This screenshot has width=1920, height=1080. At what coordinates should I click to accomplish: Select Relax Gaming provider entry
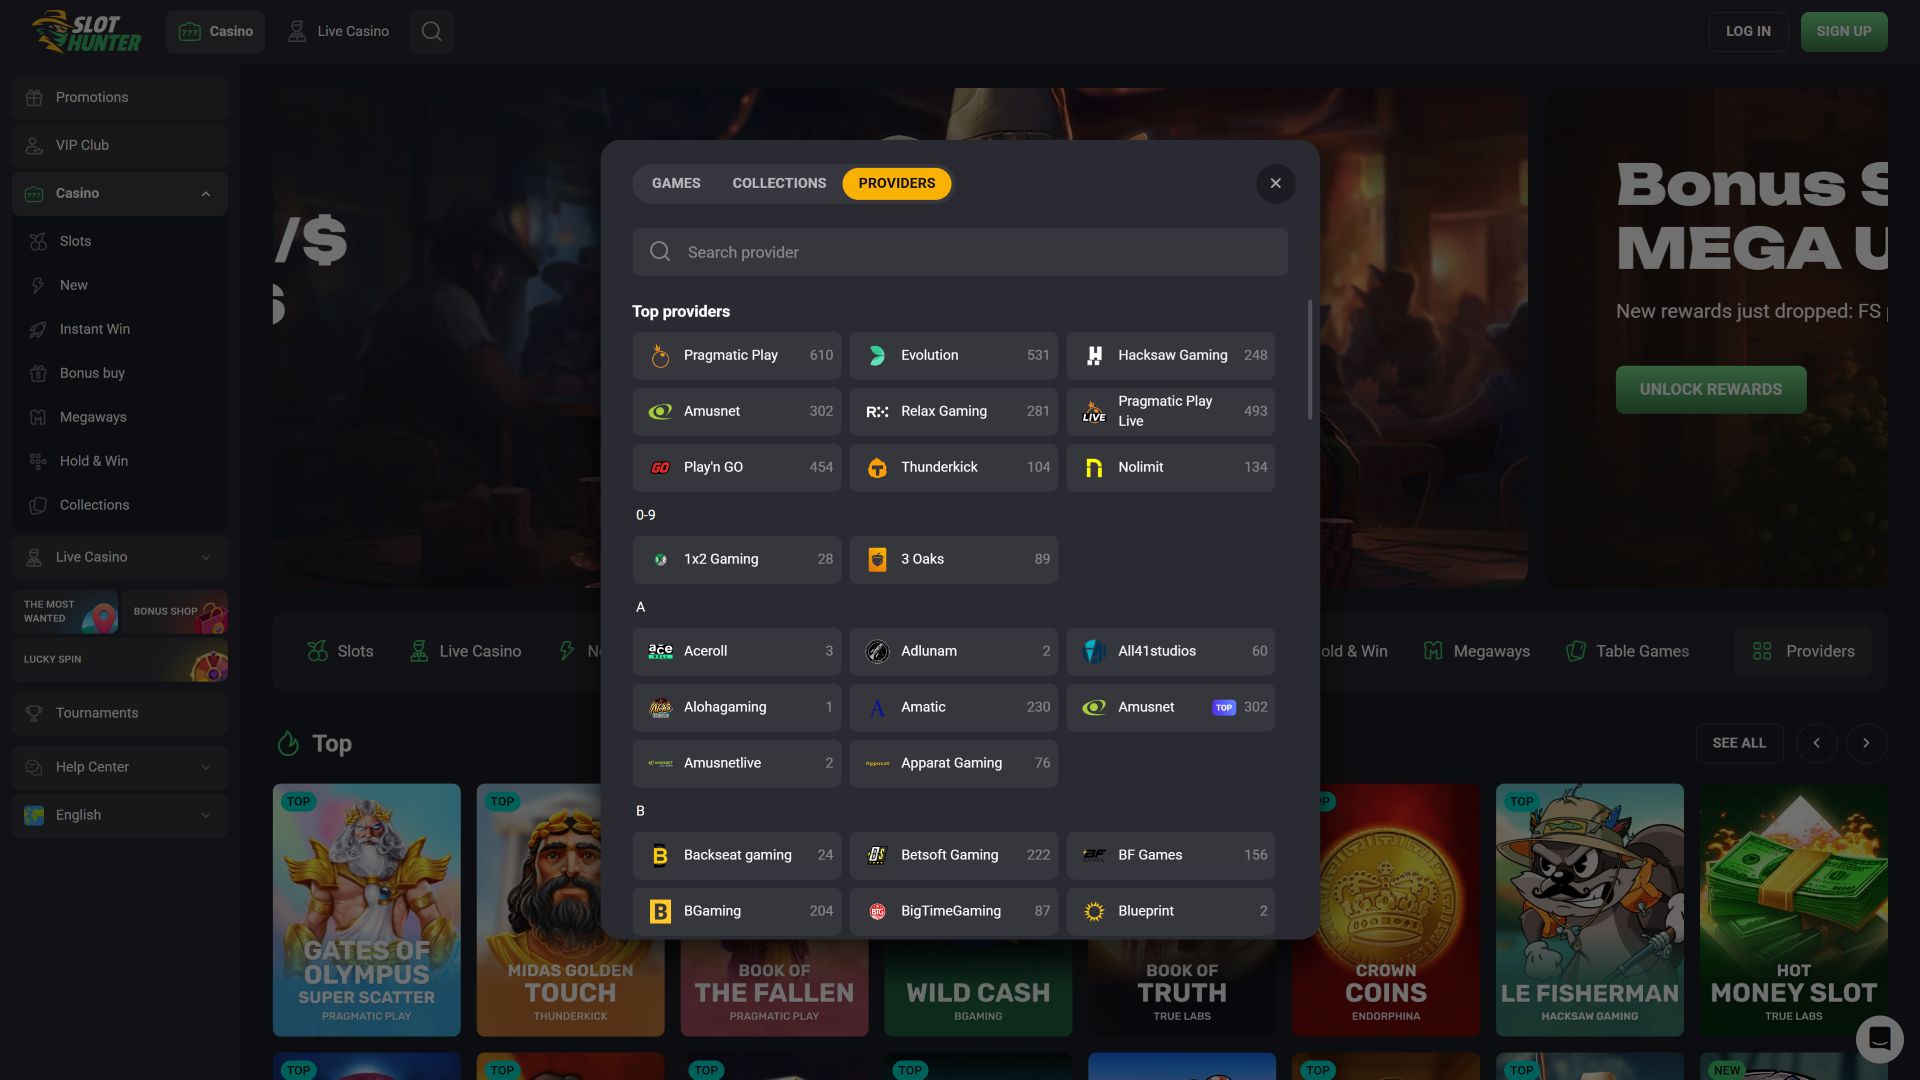tap(953, 411)
